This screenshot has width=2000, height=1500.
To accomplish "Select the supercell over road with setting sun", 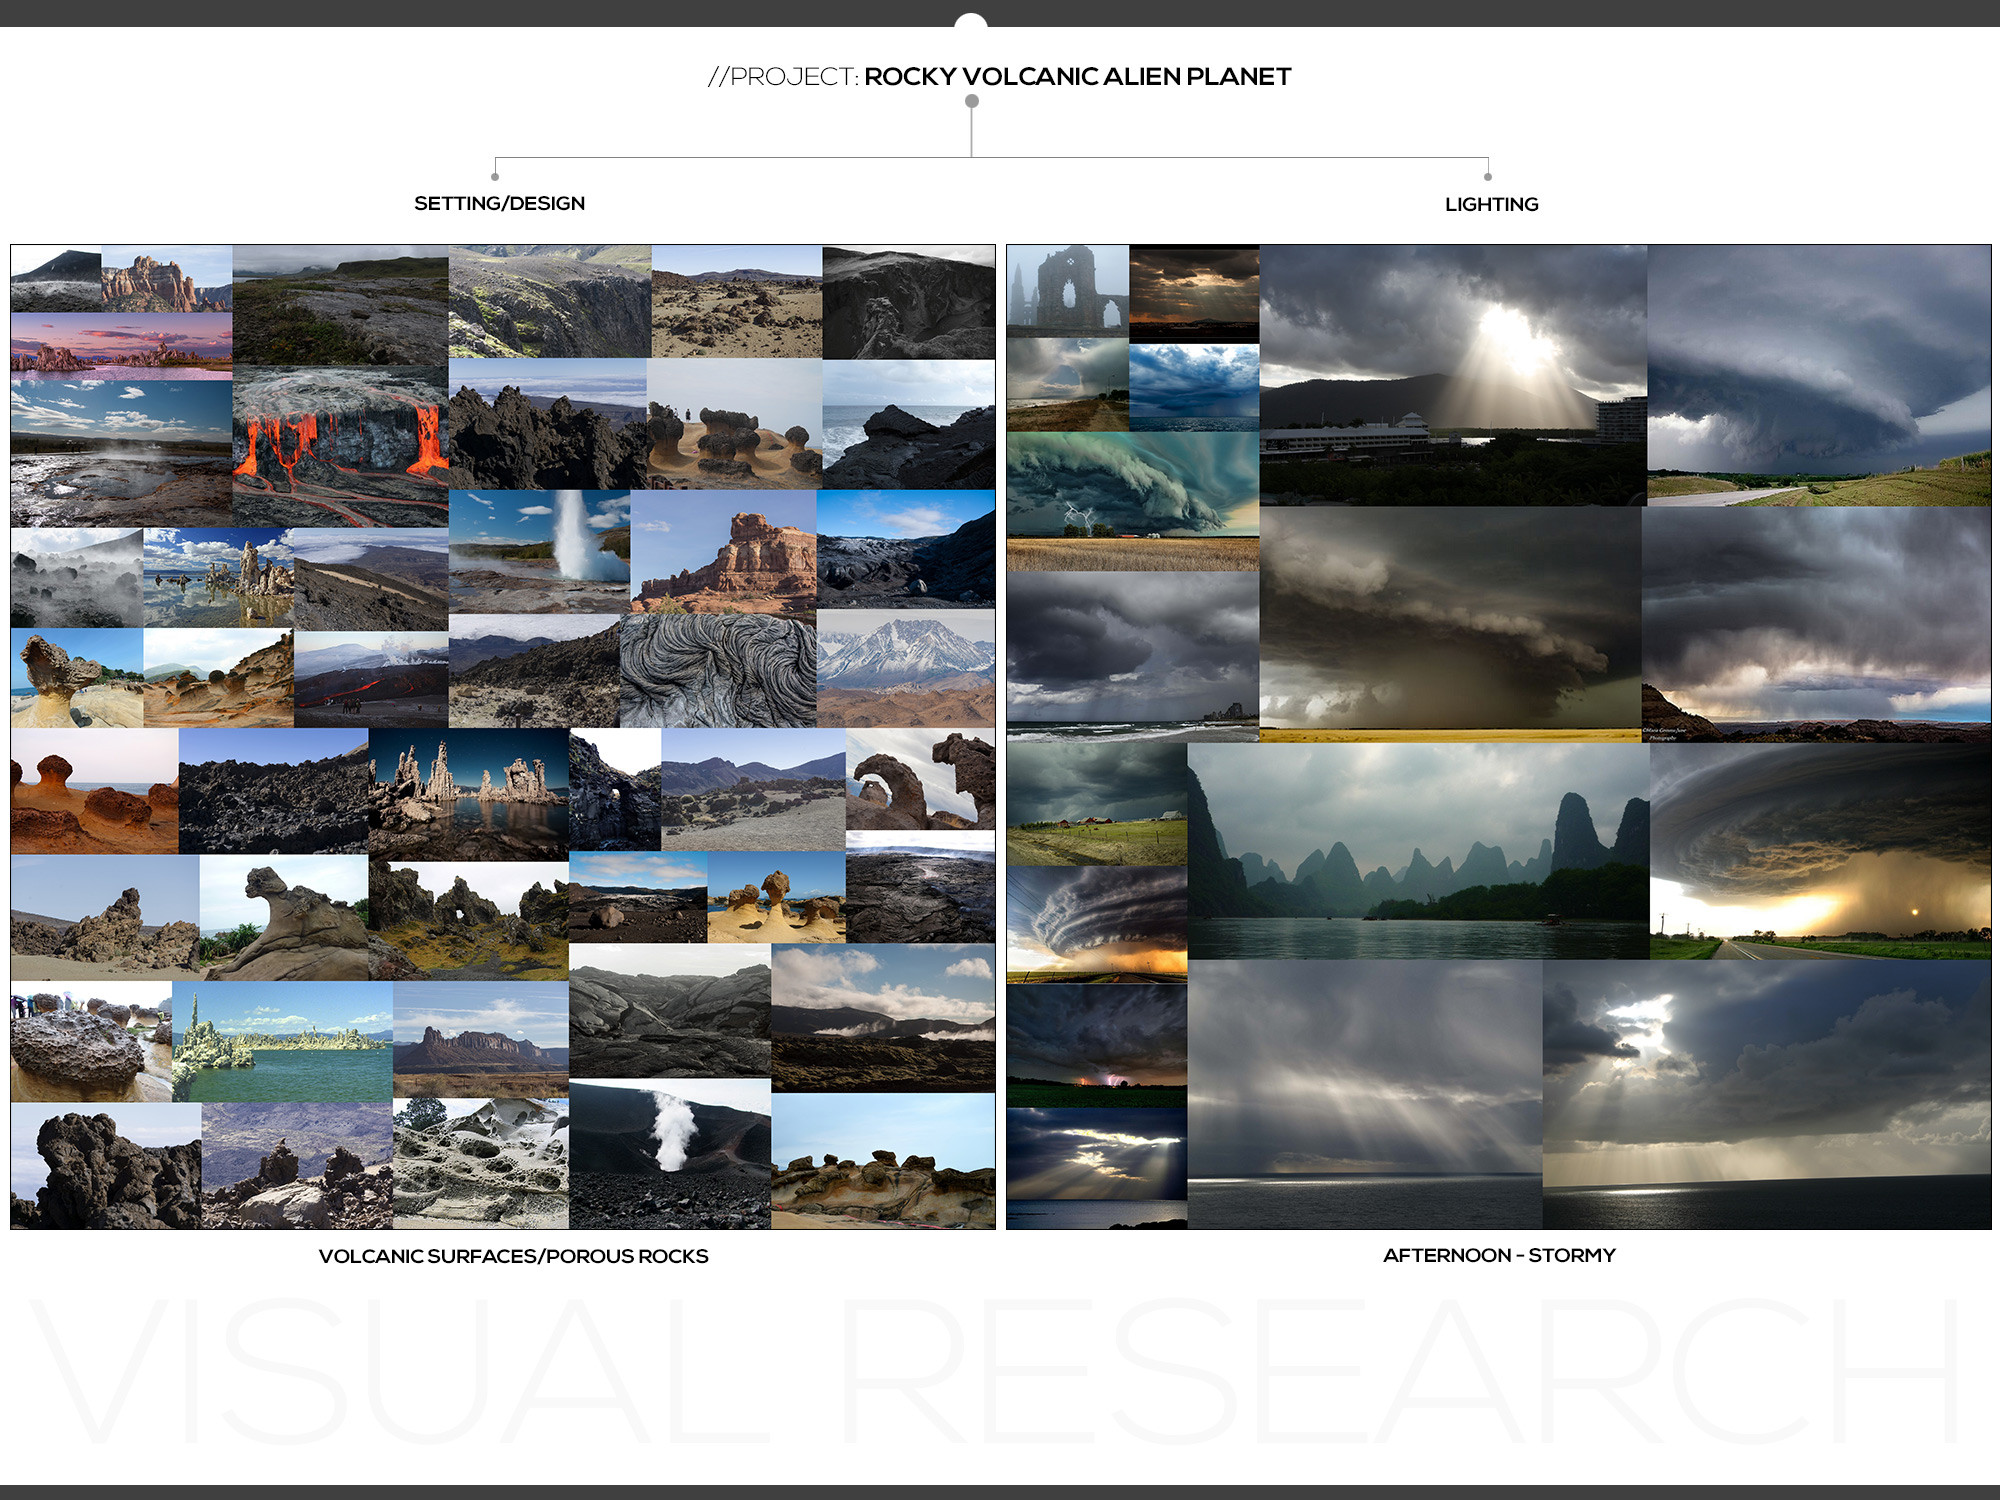I will click(x=1820, y=851).
